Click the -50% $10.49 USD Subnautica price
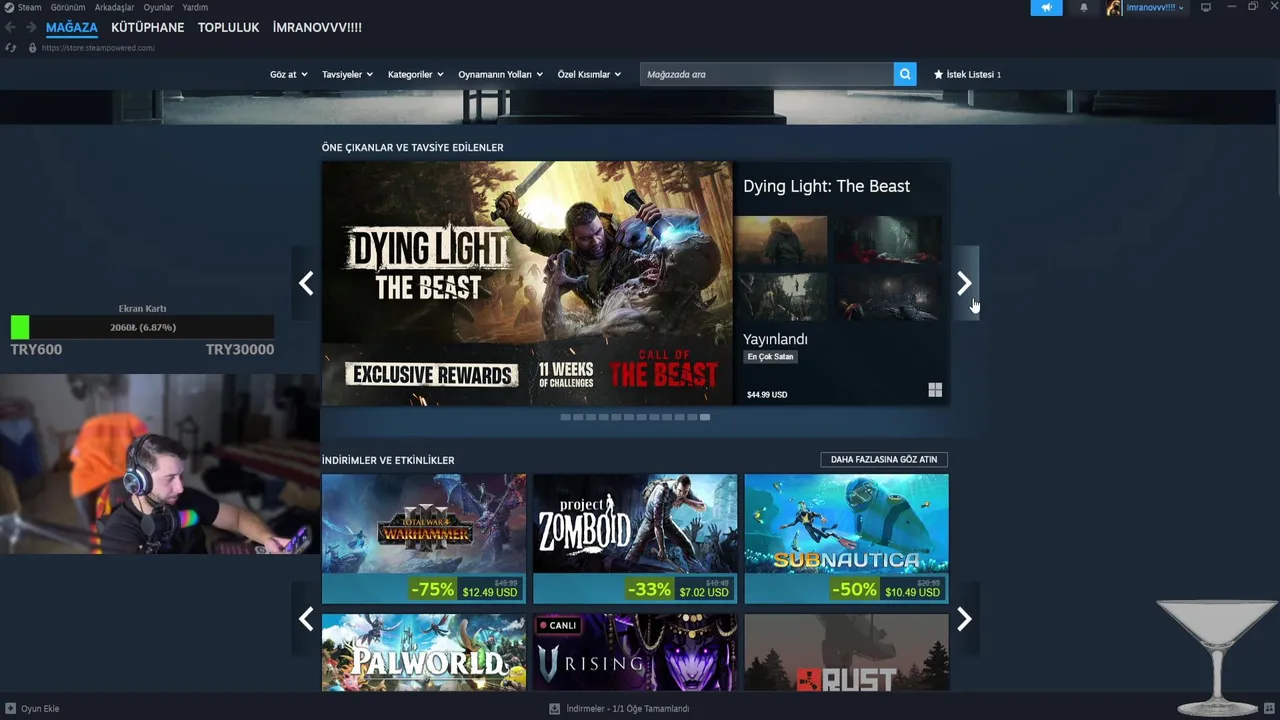1280x720 pixels. (x=887, y=590)
